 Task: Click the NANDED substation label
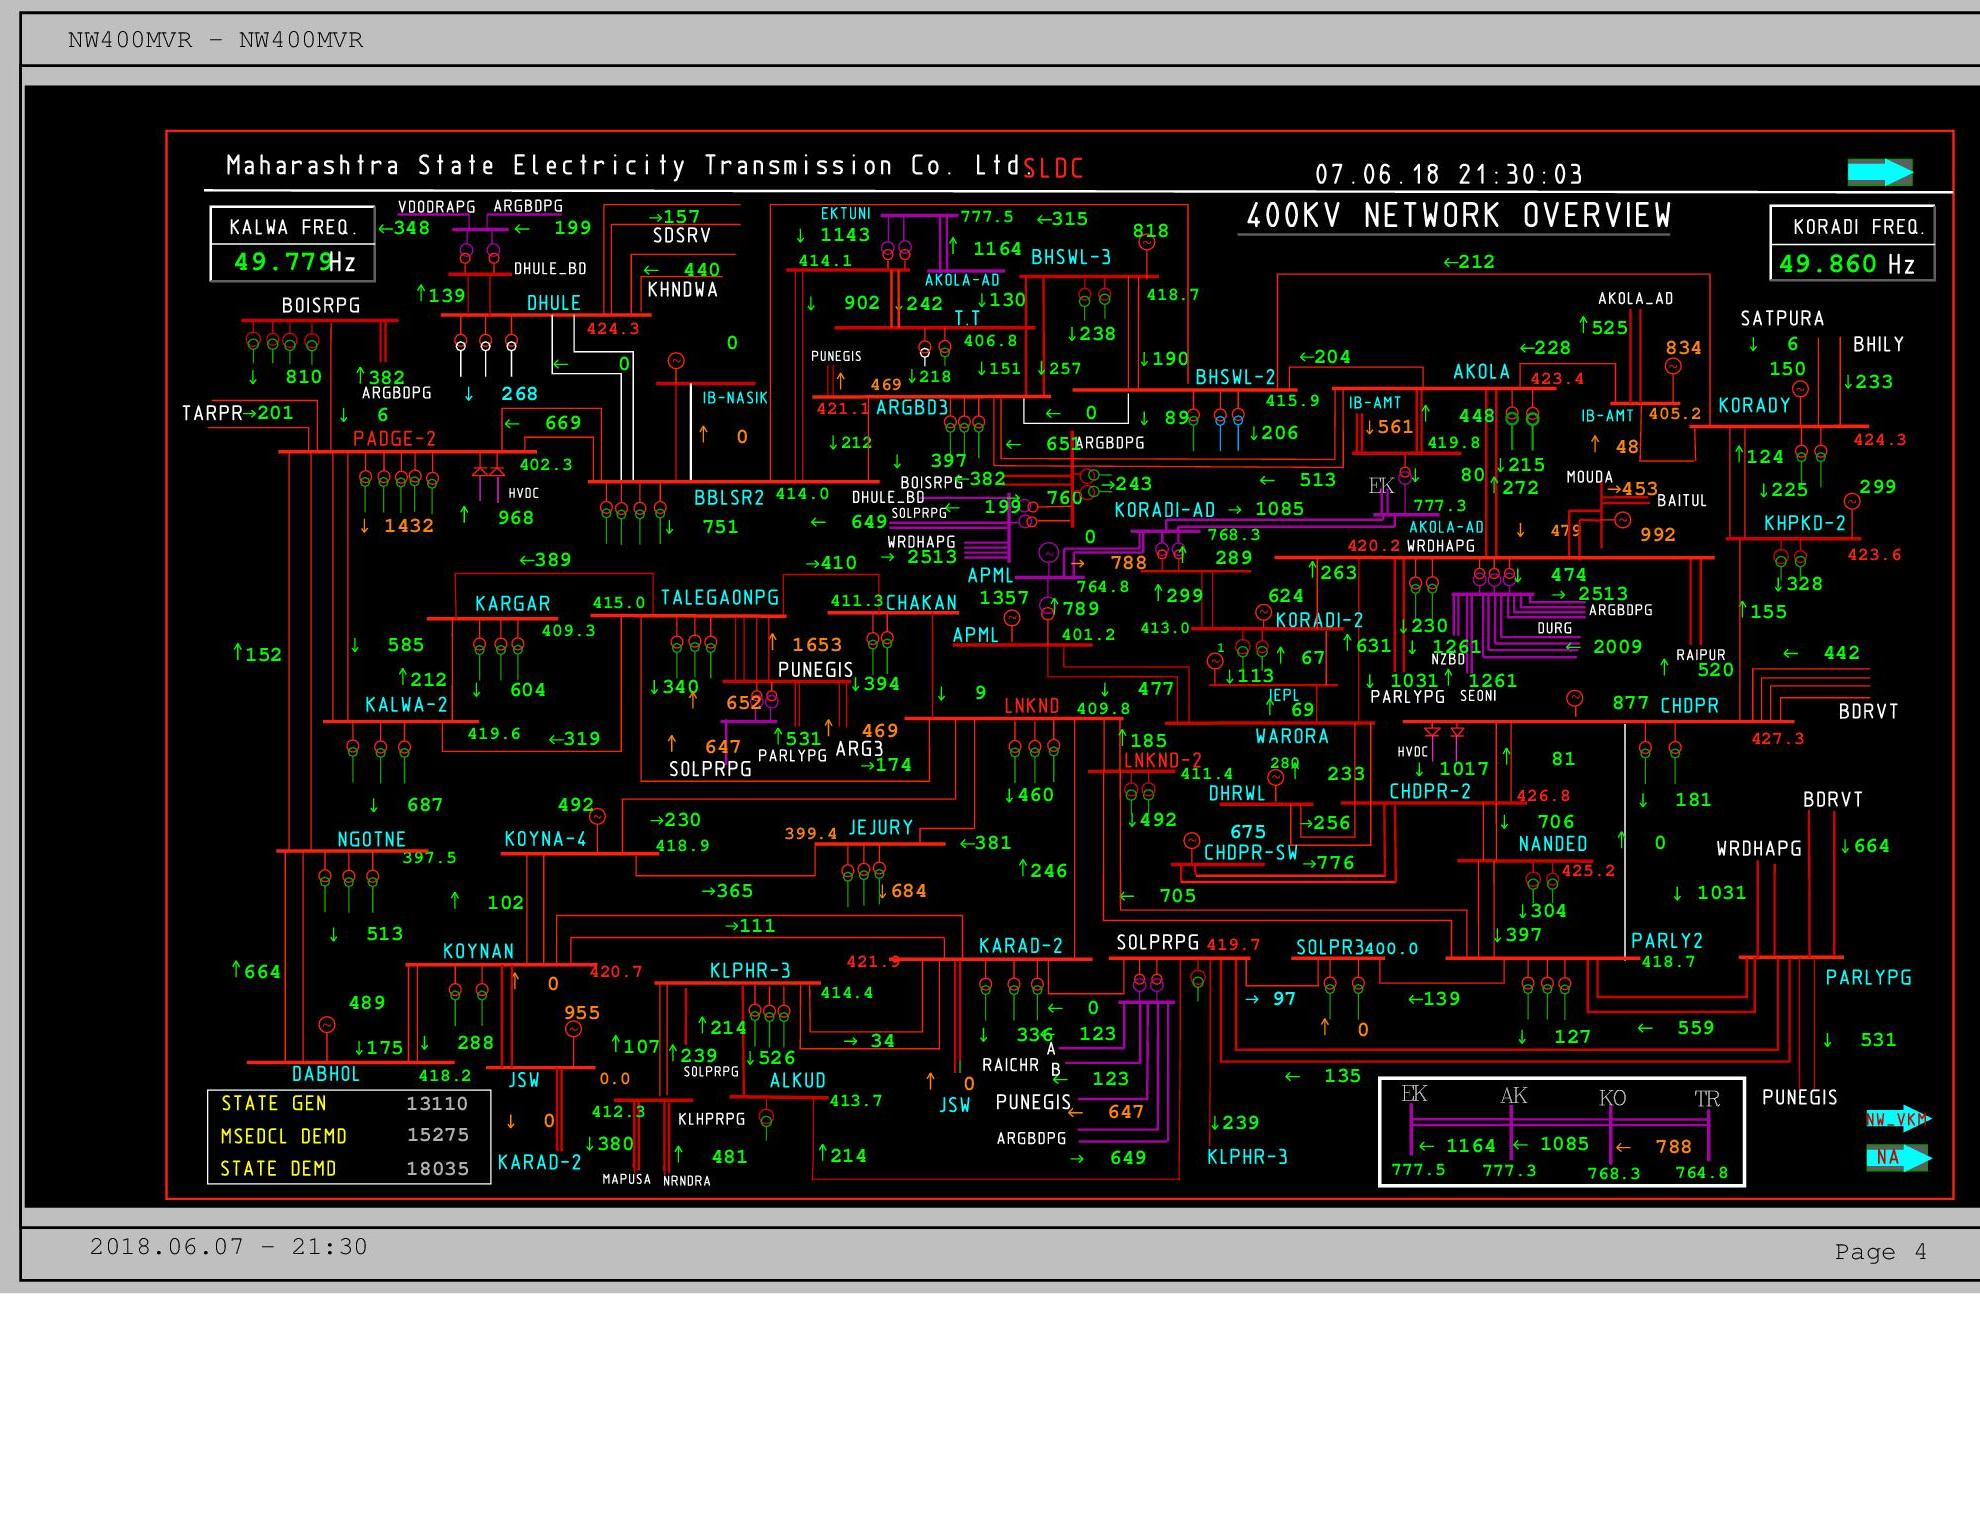point(1552,844)
